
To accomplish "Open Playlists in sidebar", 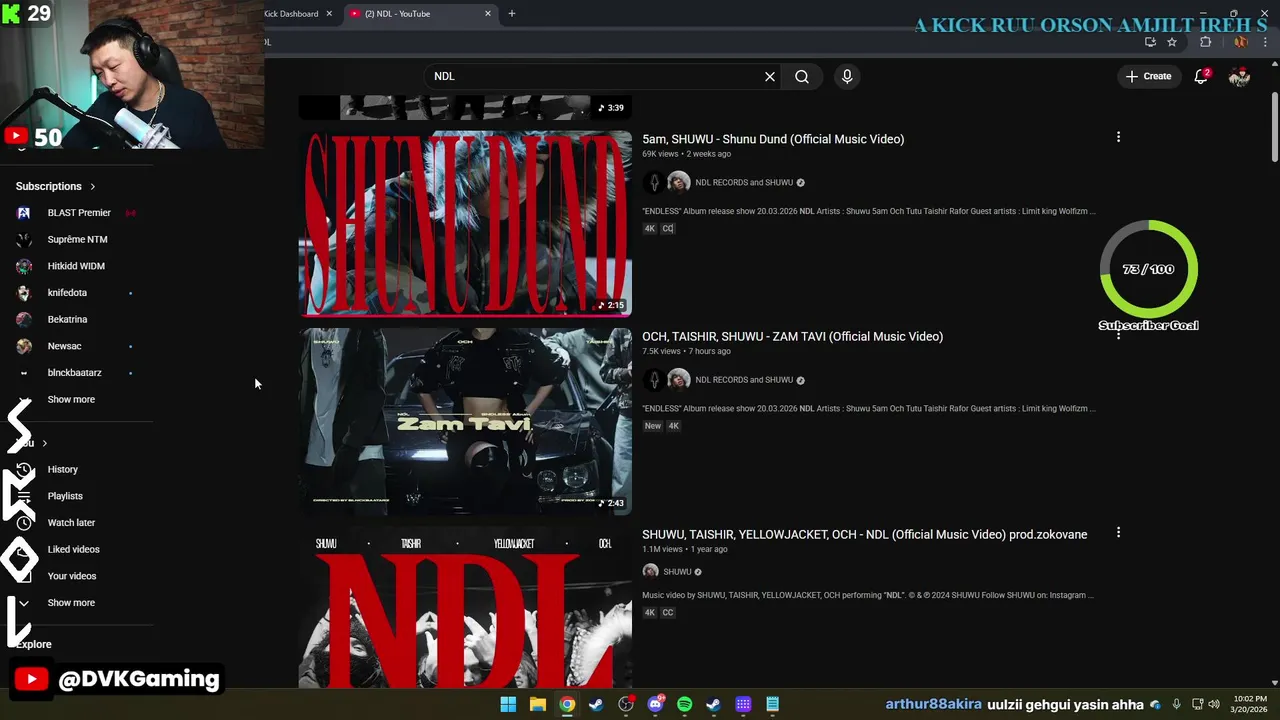I will [x=65, y=496].
